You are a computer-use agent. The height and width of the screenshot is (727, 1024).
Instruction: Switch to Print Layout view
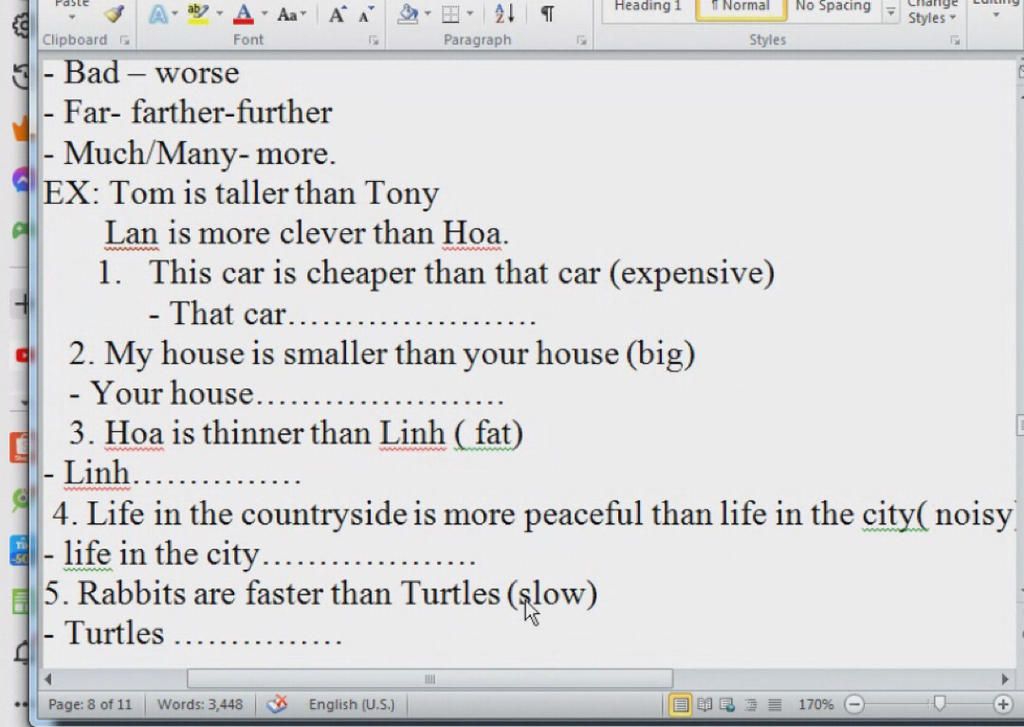[x=680, y=705]
